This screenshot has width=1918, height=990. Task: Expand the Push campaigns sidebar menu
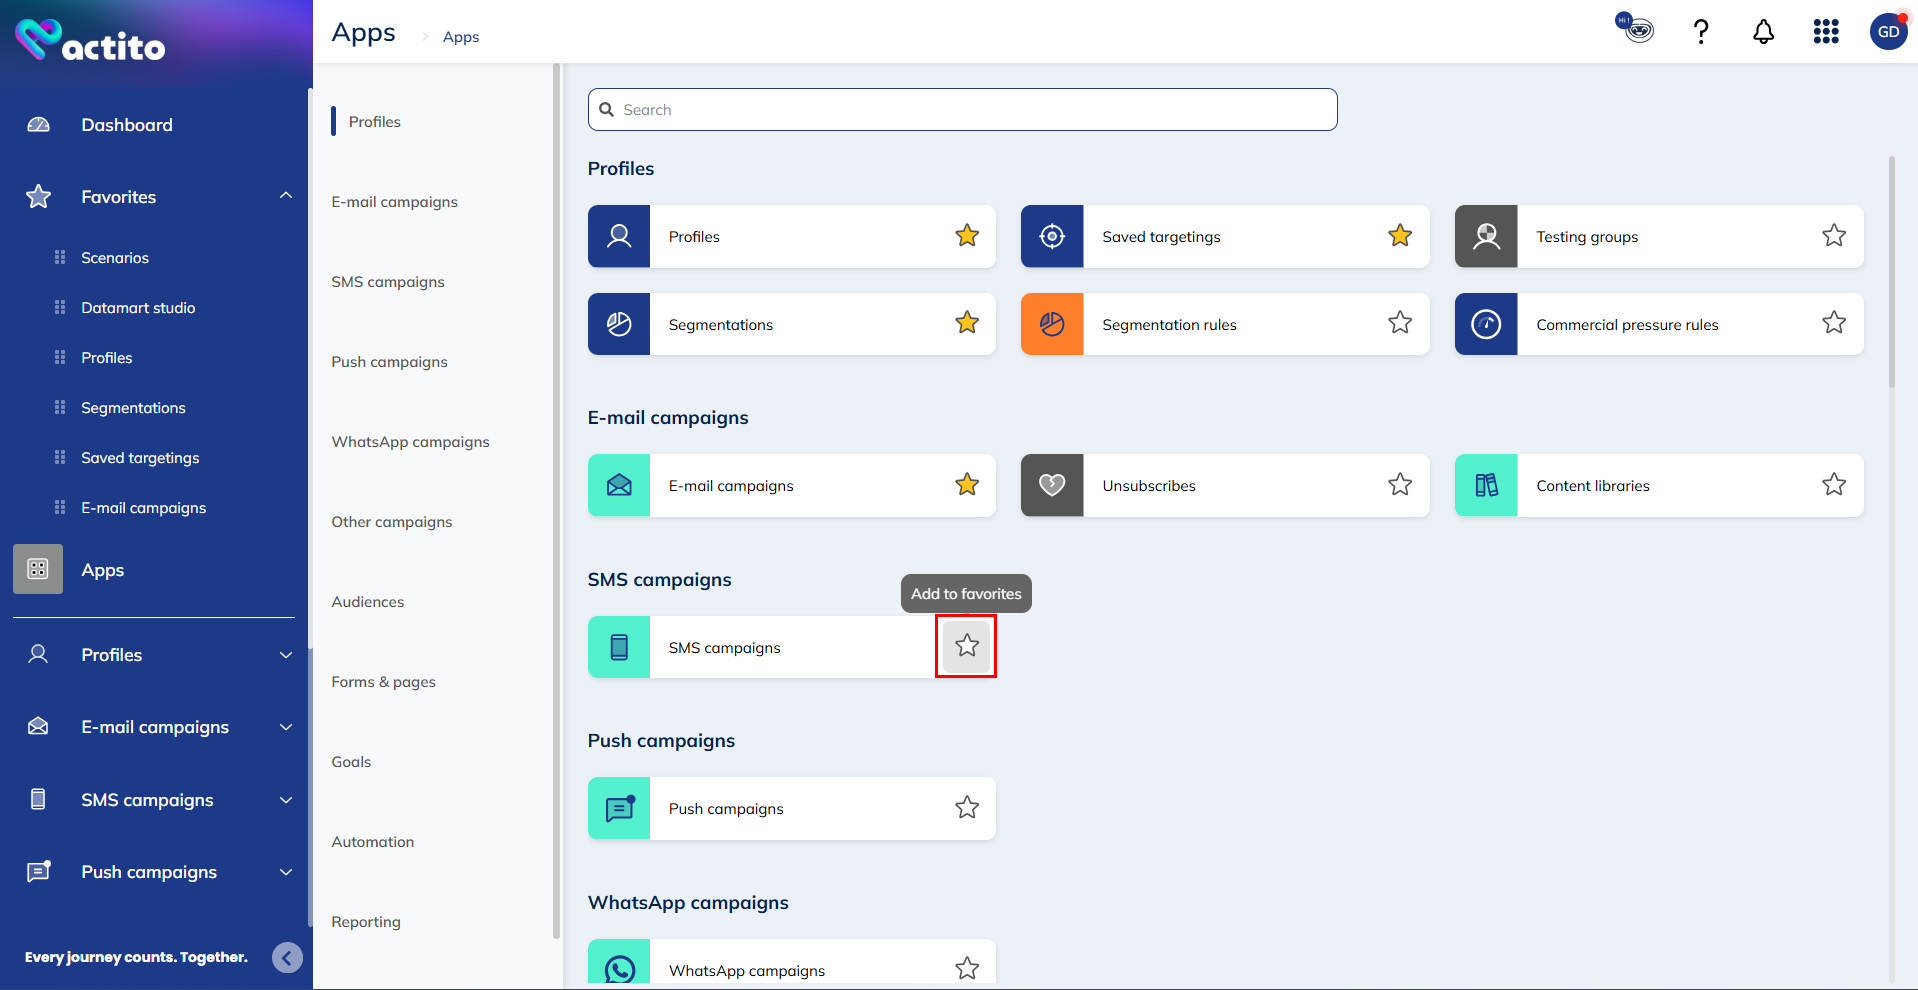(x=286, y=872)
